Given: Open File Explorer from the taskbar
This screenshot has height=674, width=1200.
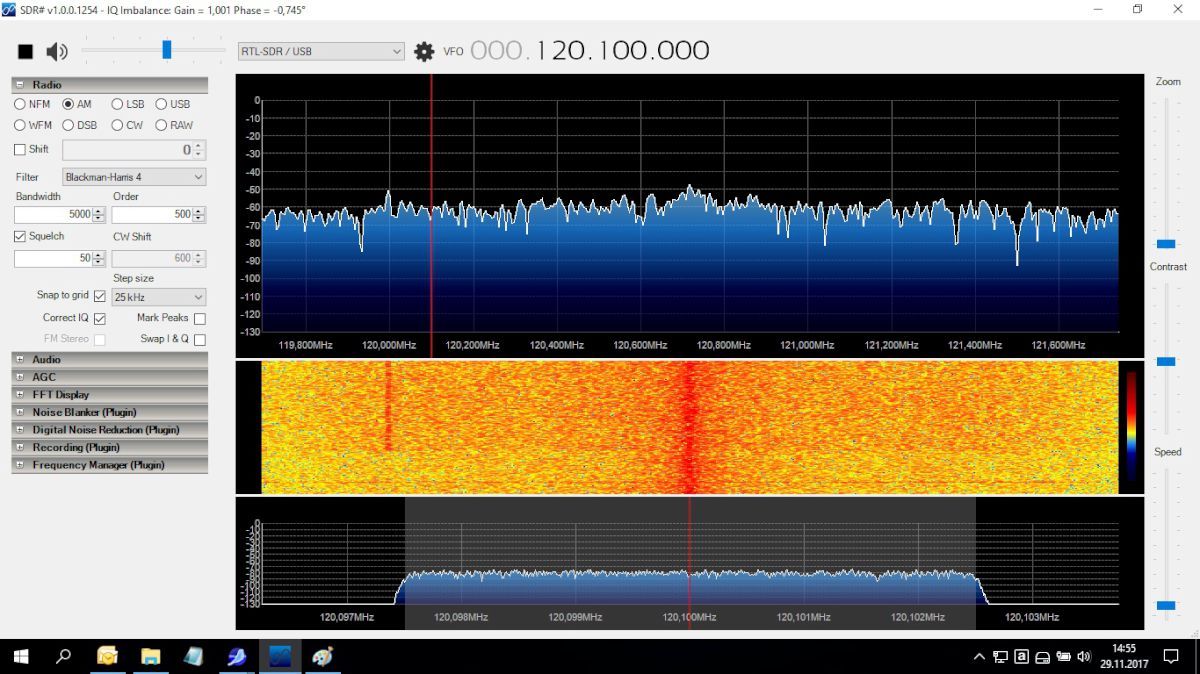Looking at the screenshot, I should pyautogui.click(x=150, y=657).
